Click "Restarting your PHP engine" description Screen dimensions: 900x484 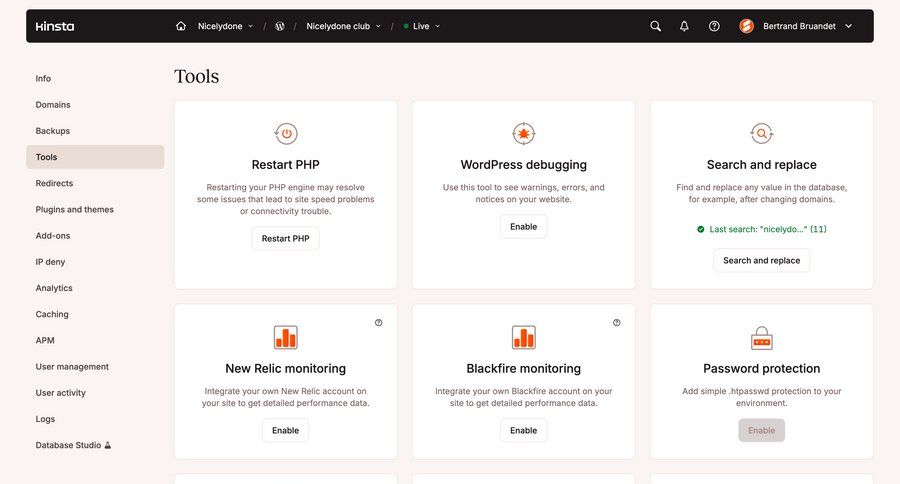(x=286, y=199)
